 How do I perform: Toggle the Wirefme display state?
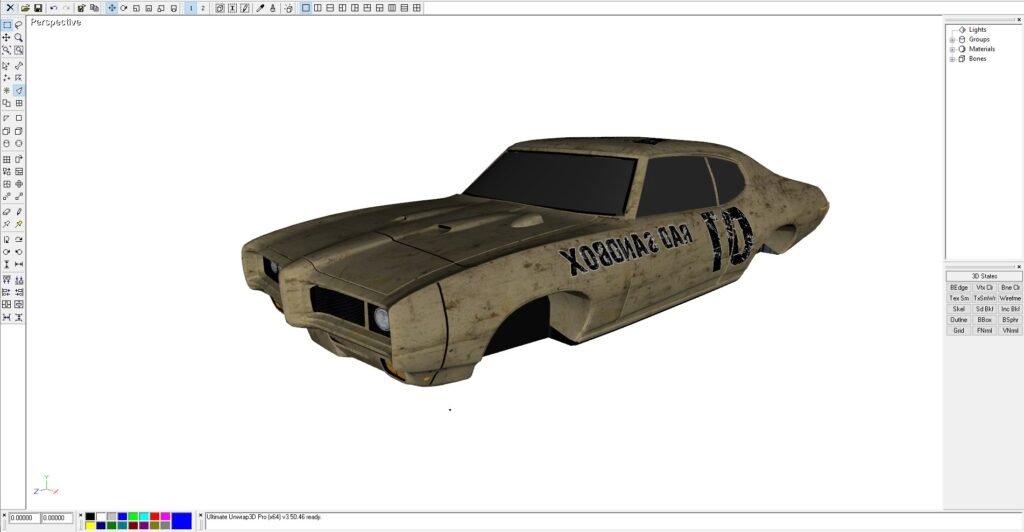[1010, 298]
